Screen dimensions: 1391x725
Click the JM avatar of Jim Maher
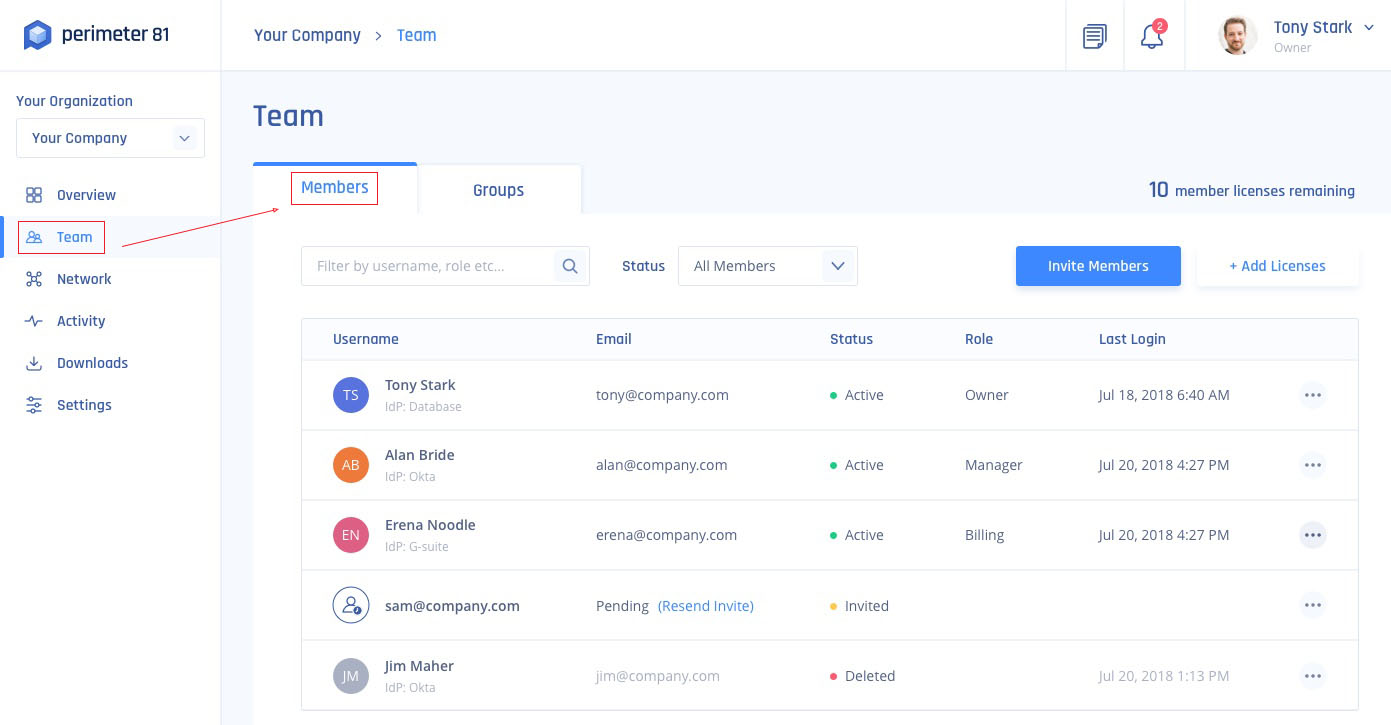351,676
